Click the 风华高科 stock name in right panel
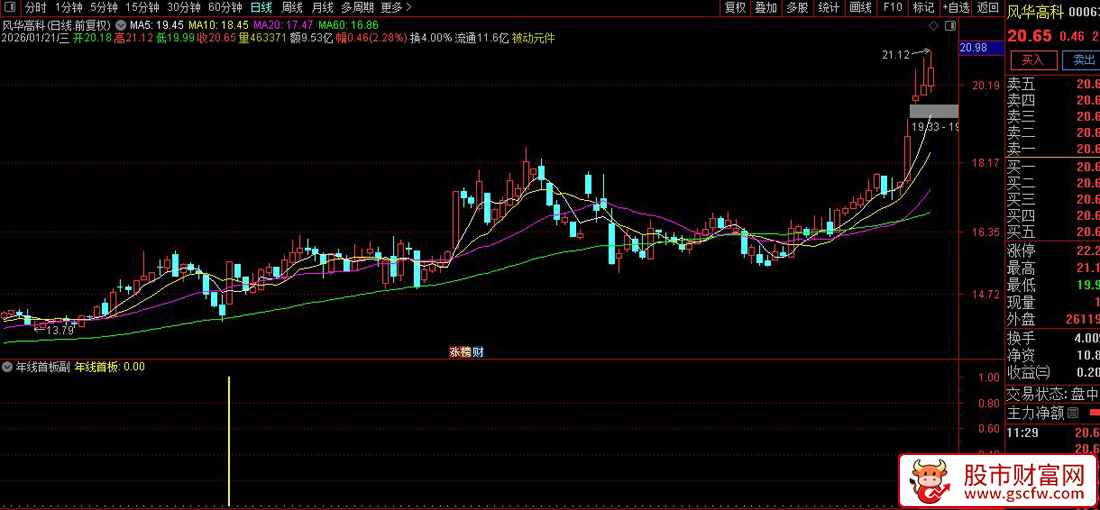Viewport: 1100px width, 510px height. pyautogui.click(x=1036, y=12)
